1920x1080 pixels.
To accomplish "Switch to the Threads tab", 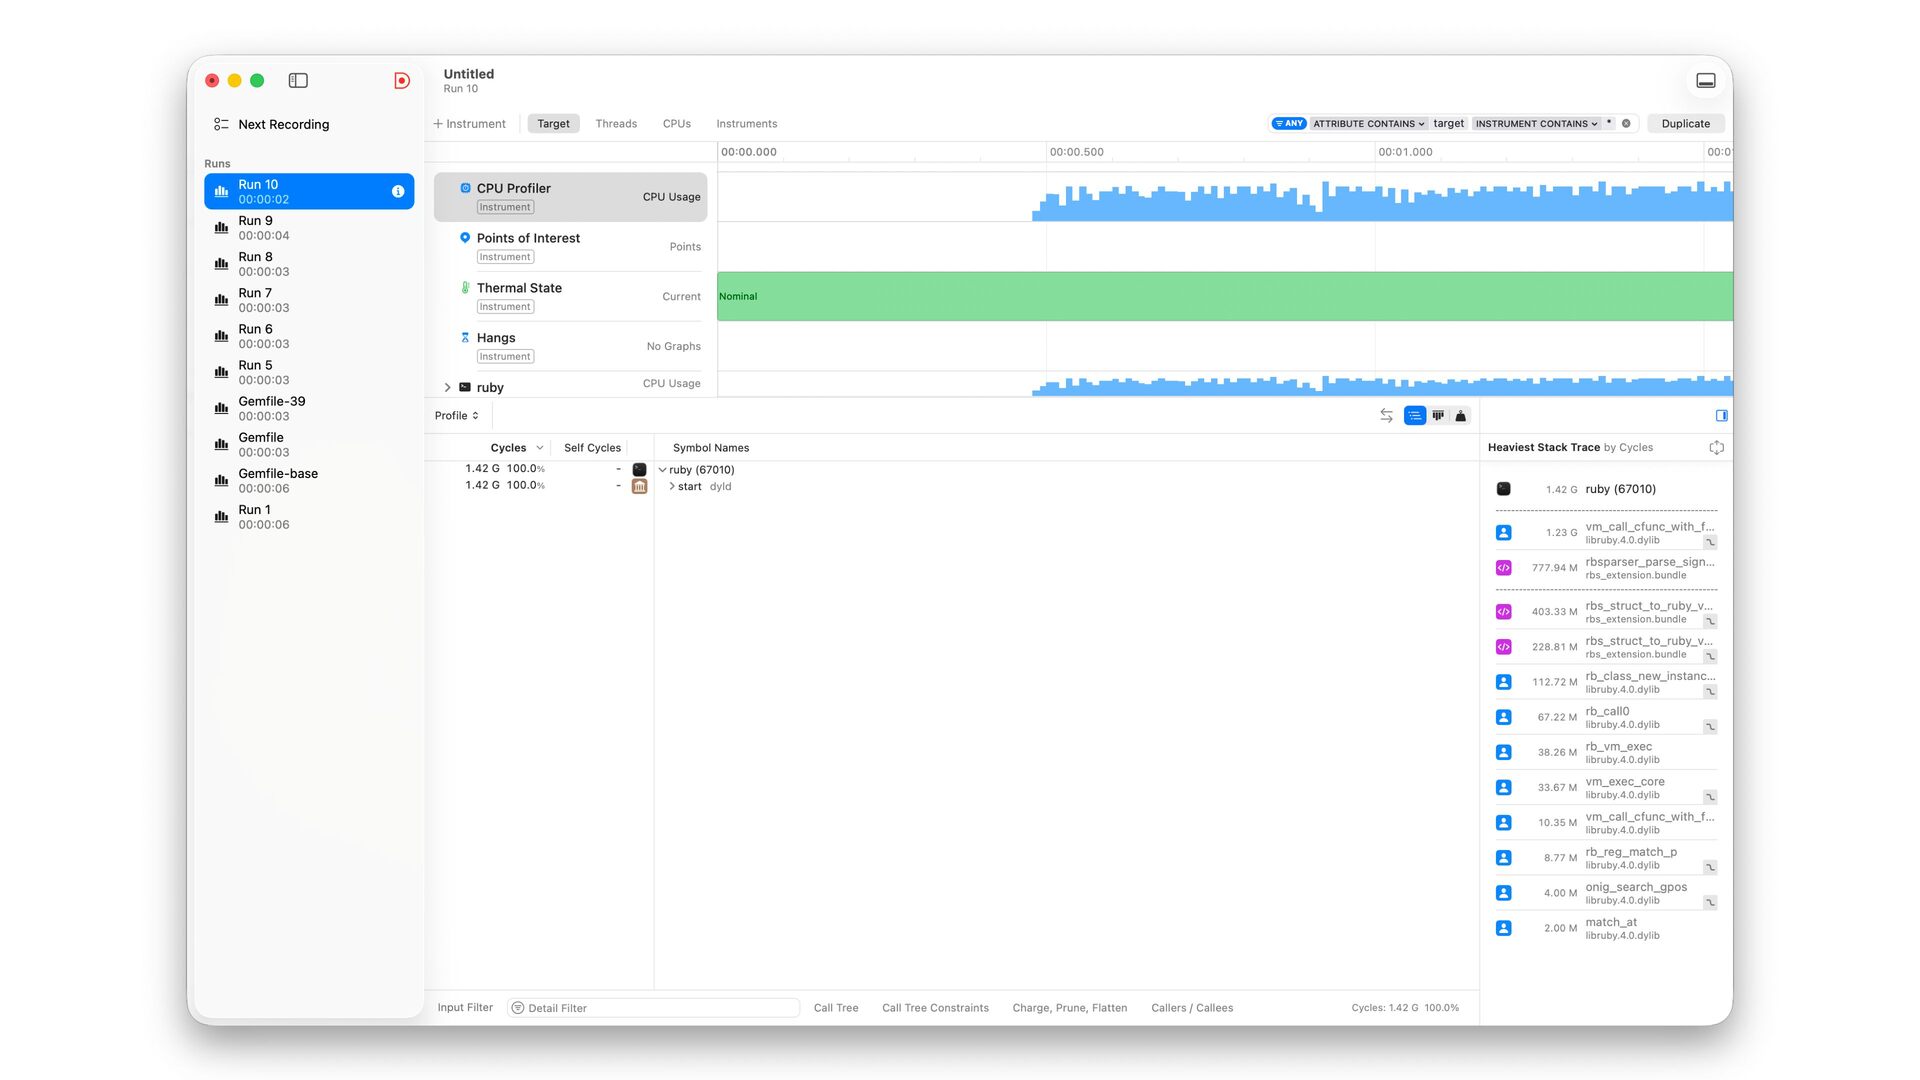I will coord(616,124).
